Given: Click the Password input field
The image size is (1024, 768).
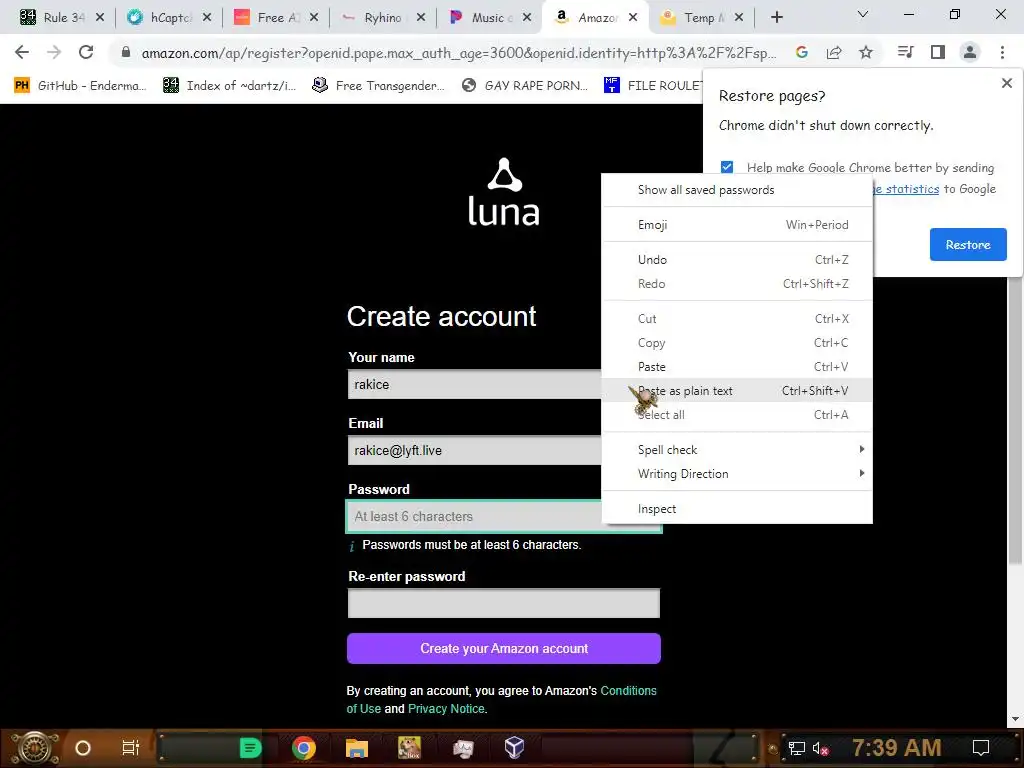Looking at the screenshot, I should point(475,517).
